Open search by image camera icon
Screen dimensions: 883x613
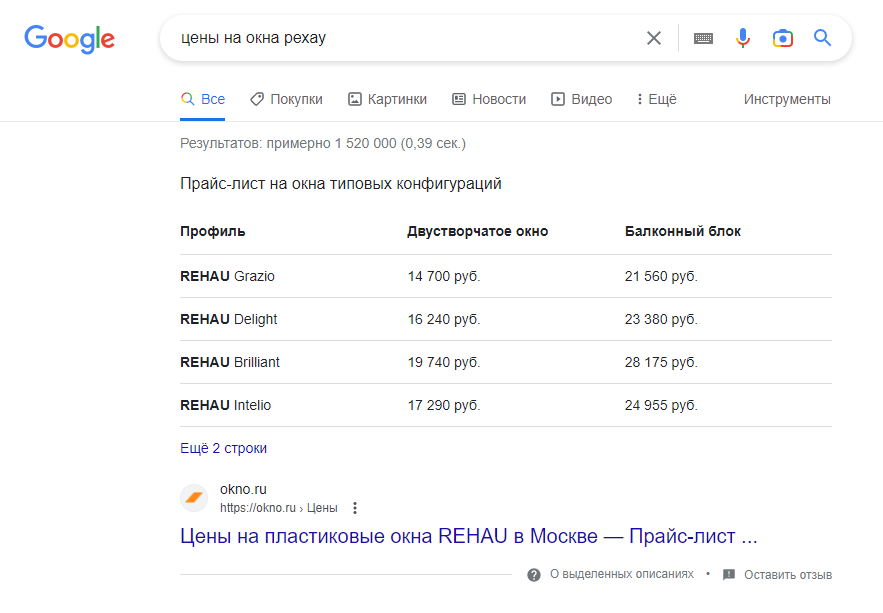783,38
